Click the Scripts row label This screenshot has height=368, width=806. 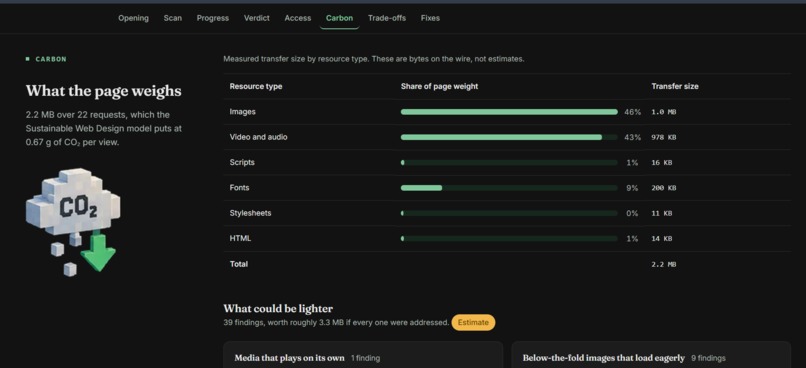tap(242, 162)
